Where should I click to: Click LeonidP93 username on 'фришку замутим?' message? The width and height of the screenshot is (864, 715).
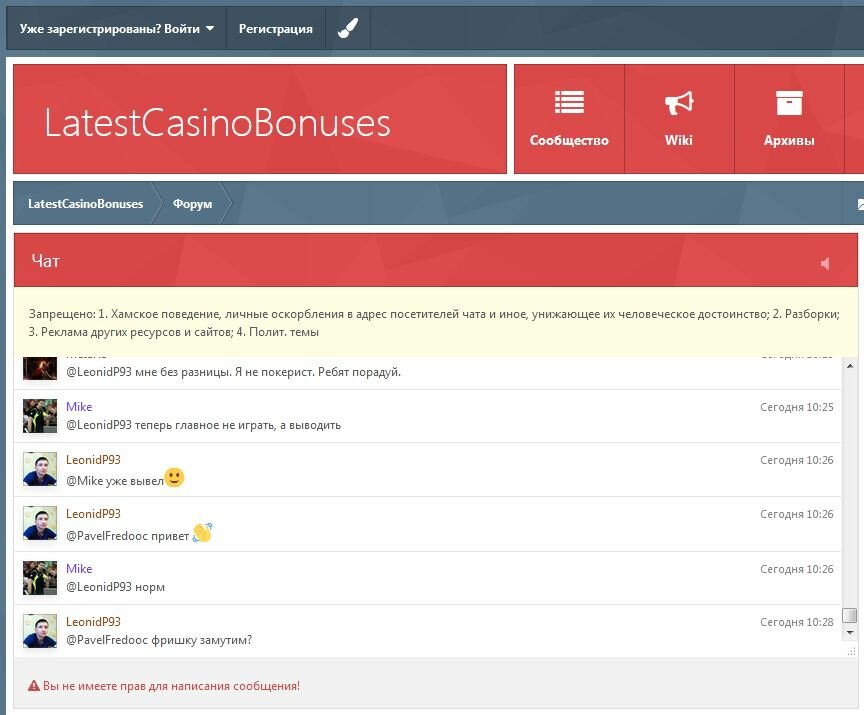[x=93, y=621]
